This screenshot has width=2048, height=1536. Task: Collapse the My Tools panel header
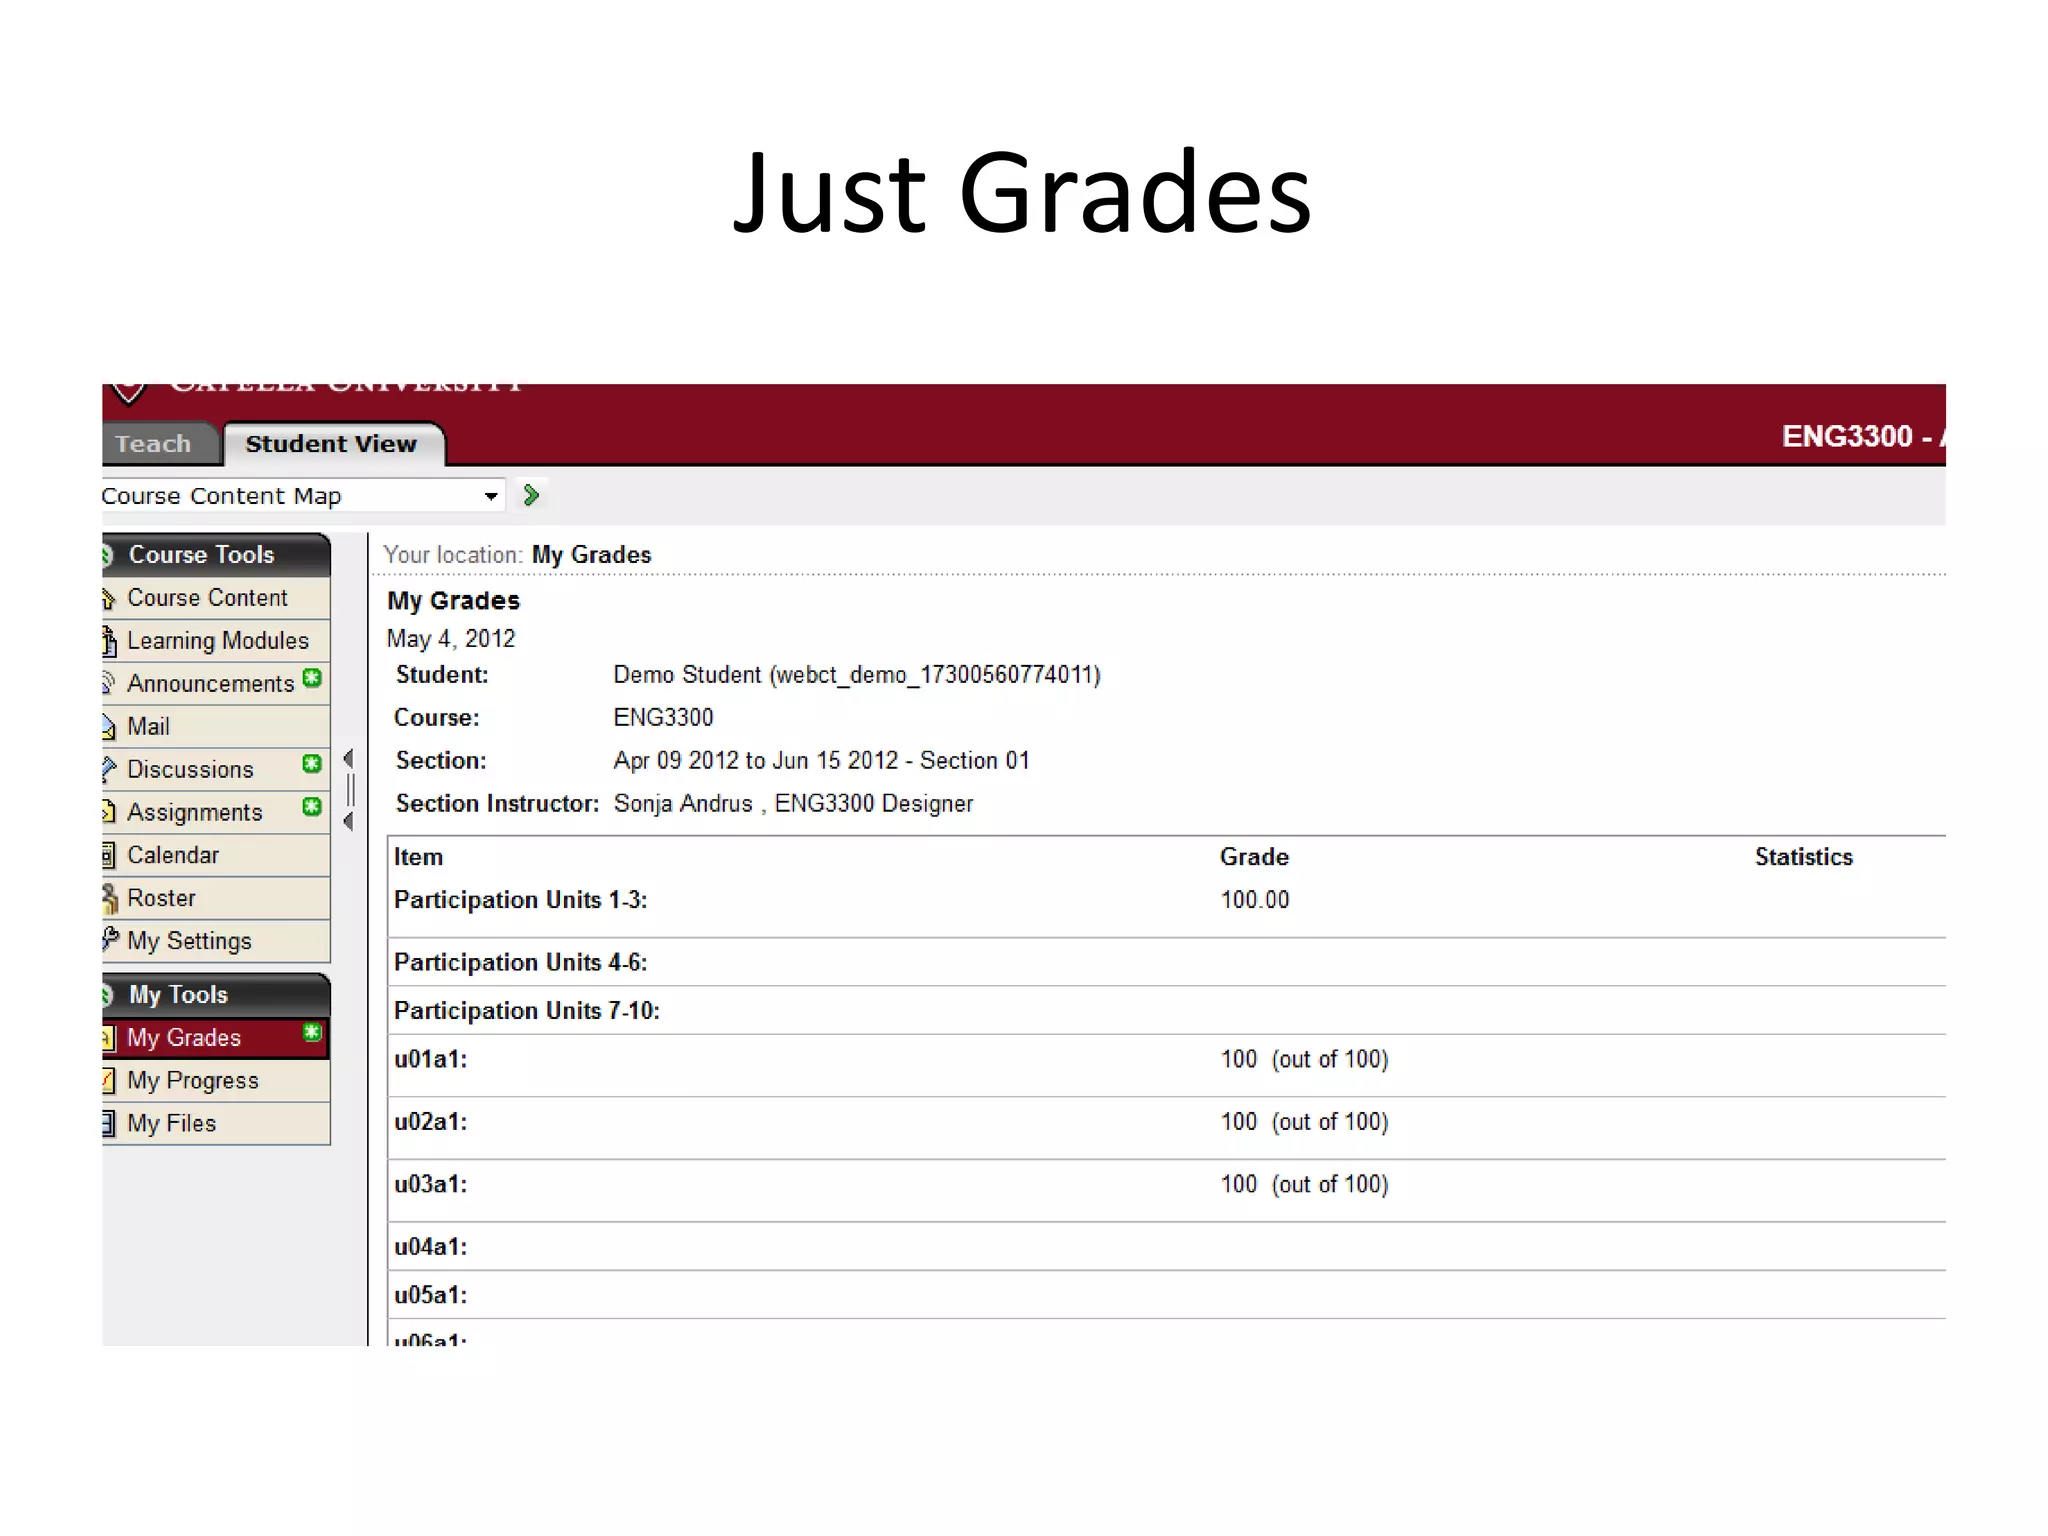coord(216,995)
